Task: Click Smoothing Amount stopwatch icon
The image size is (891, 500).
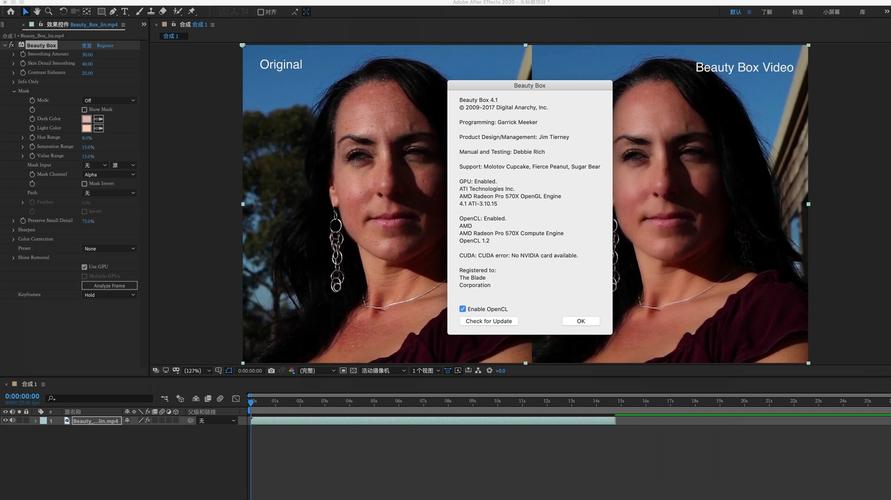Action: tap(23, 54)
